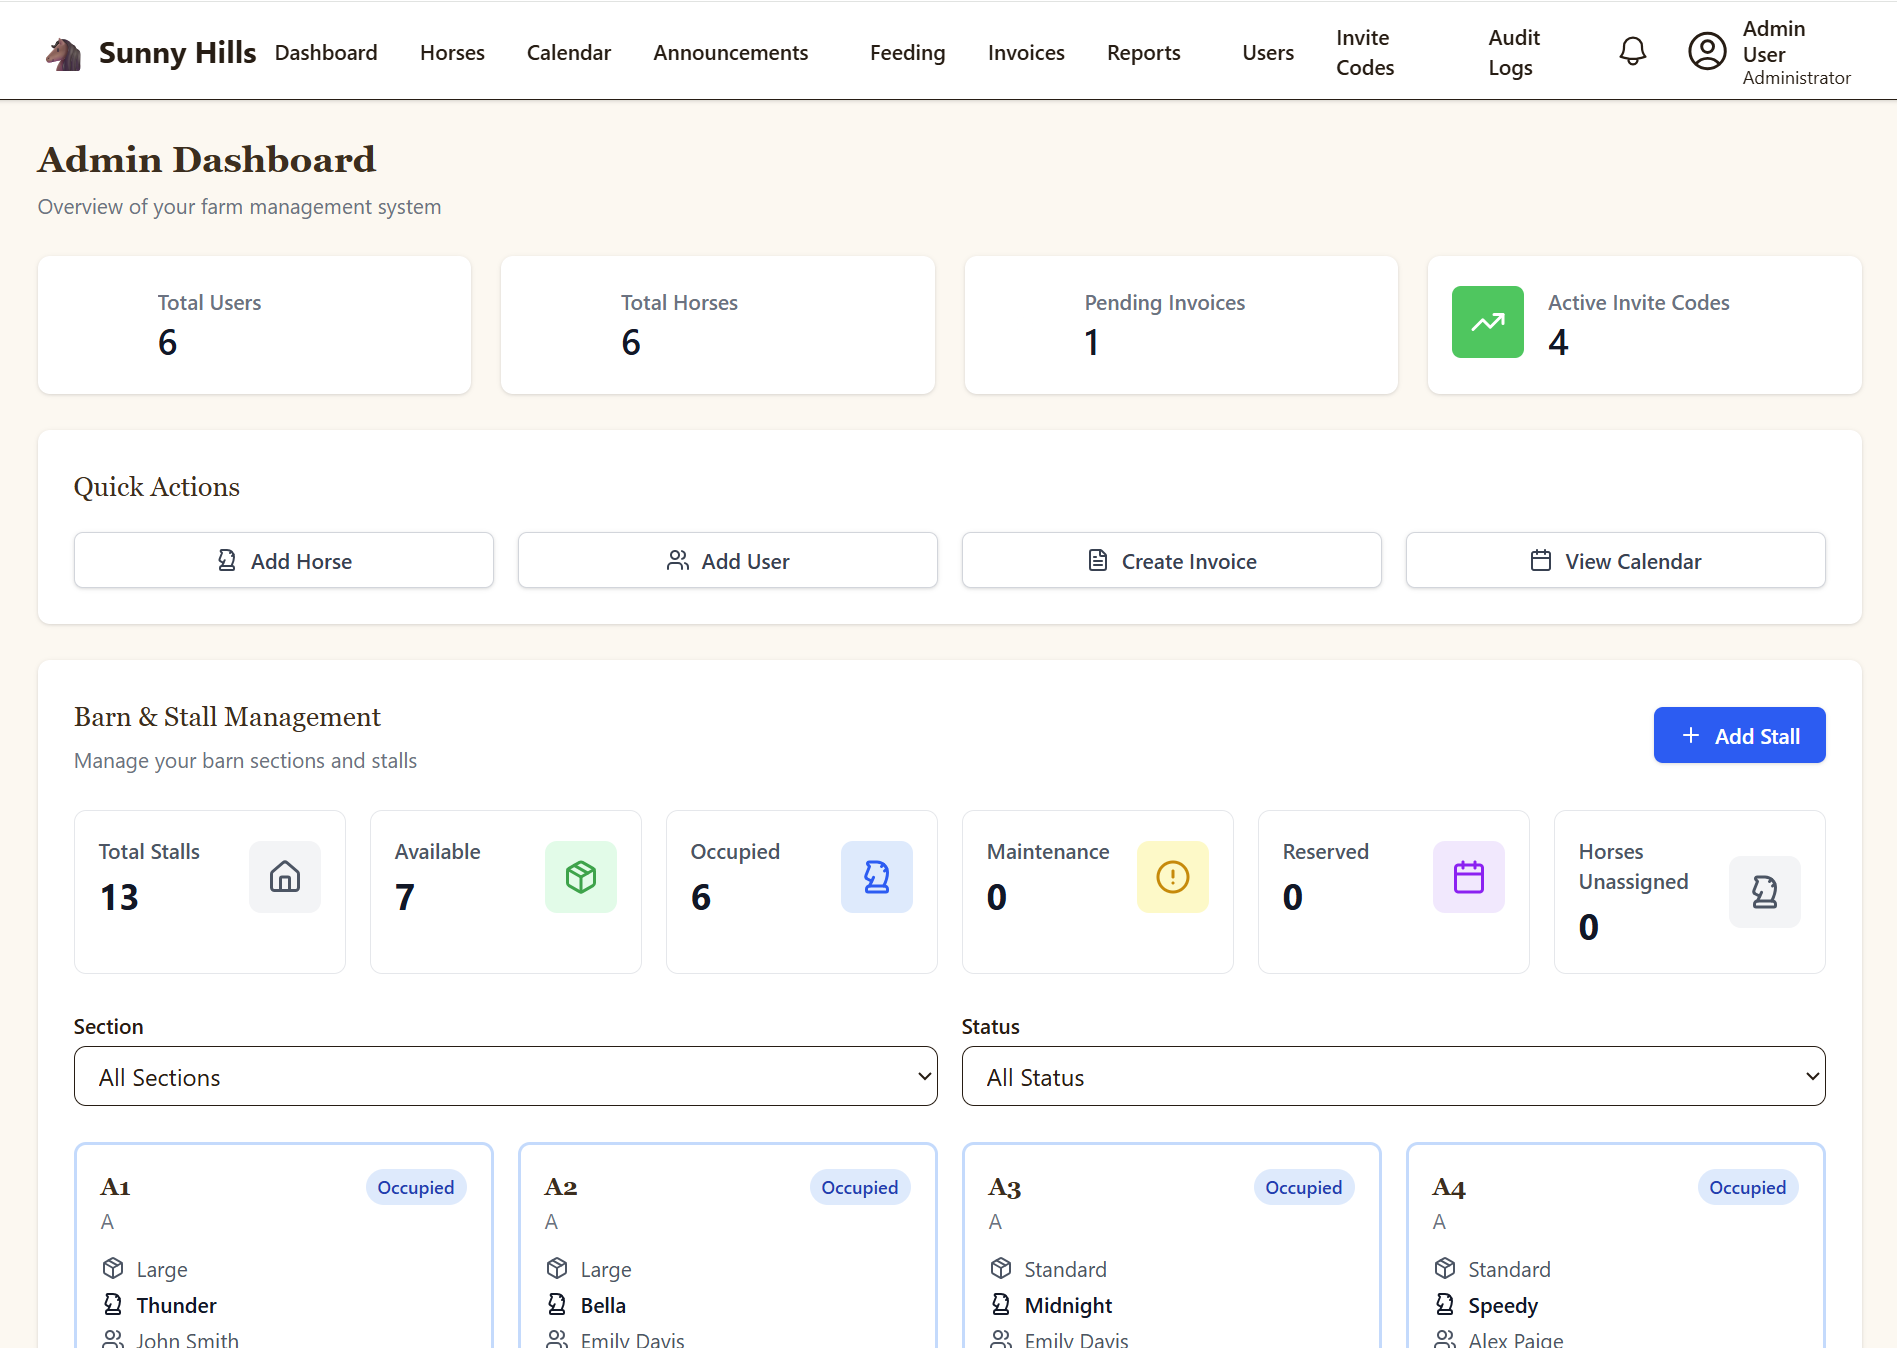Click the Sunny Hills horse logo
This screenshot has height=1348, width=1897.
click(x=64, y=53)
